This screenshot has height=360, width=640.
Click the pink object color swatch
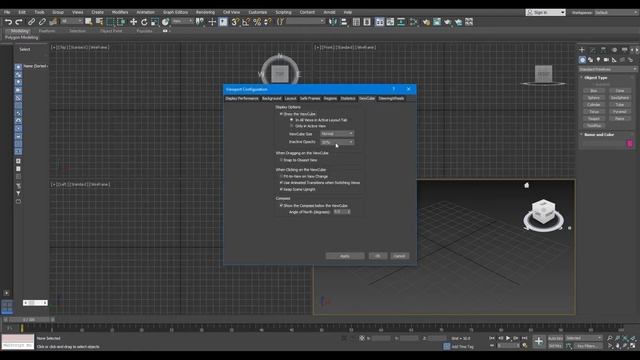tap(630, 143)
